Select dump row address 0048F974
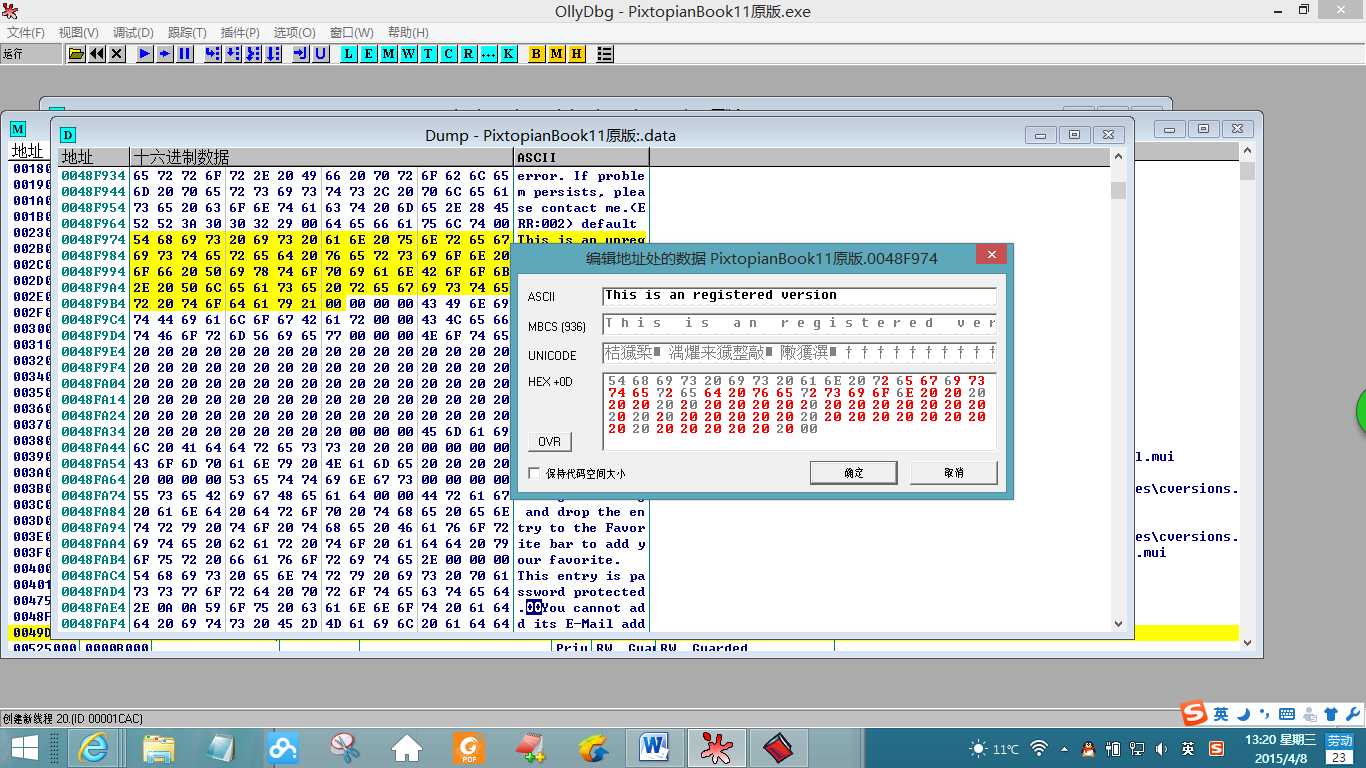The image size is (1366, 768). click(x=93, y=240)
